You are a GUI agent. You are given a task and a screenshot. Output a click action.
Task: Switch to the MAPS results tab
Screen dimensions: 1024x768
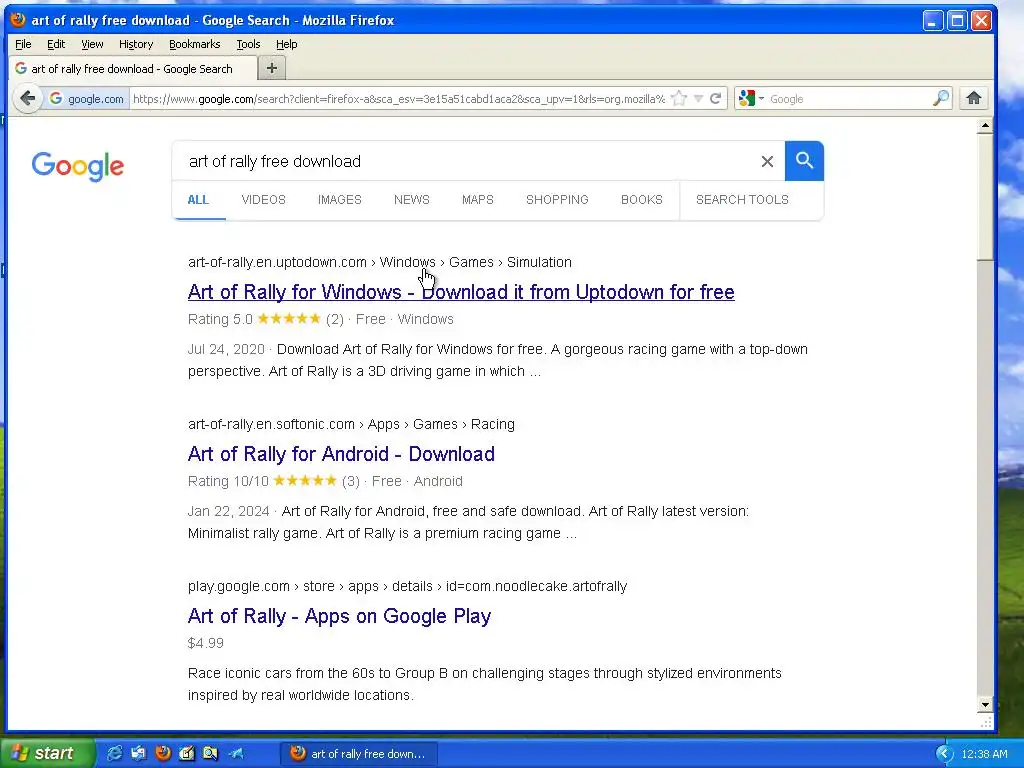(x=477, y=200)
